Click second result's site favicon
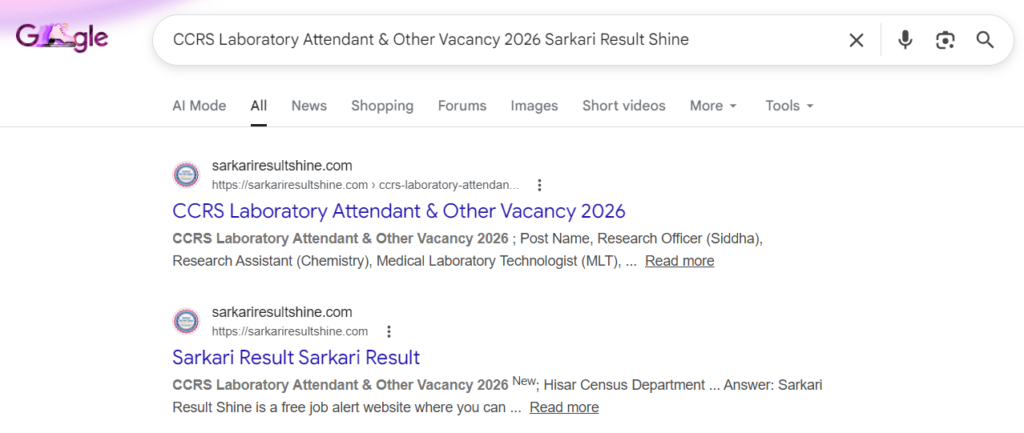1024x433 pixels. coord(186,321)
